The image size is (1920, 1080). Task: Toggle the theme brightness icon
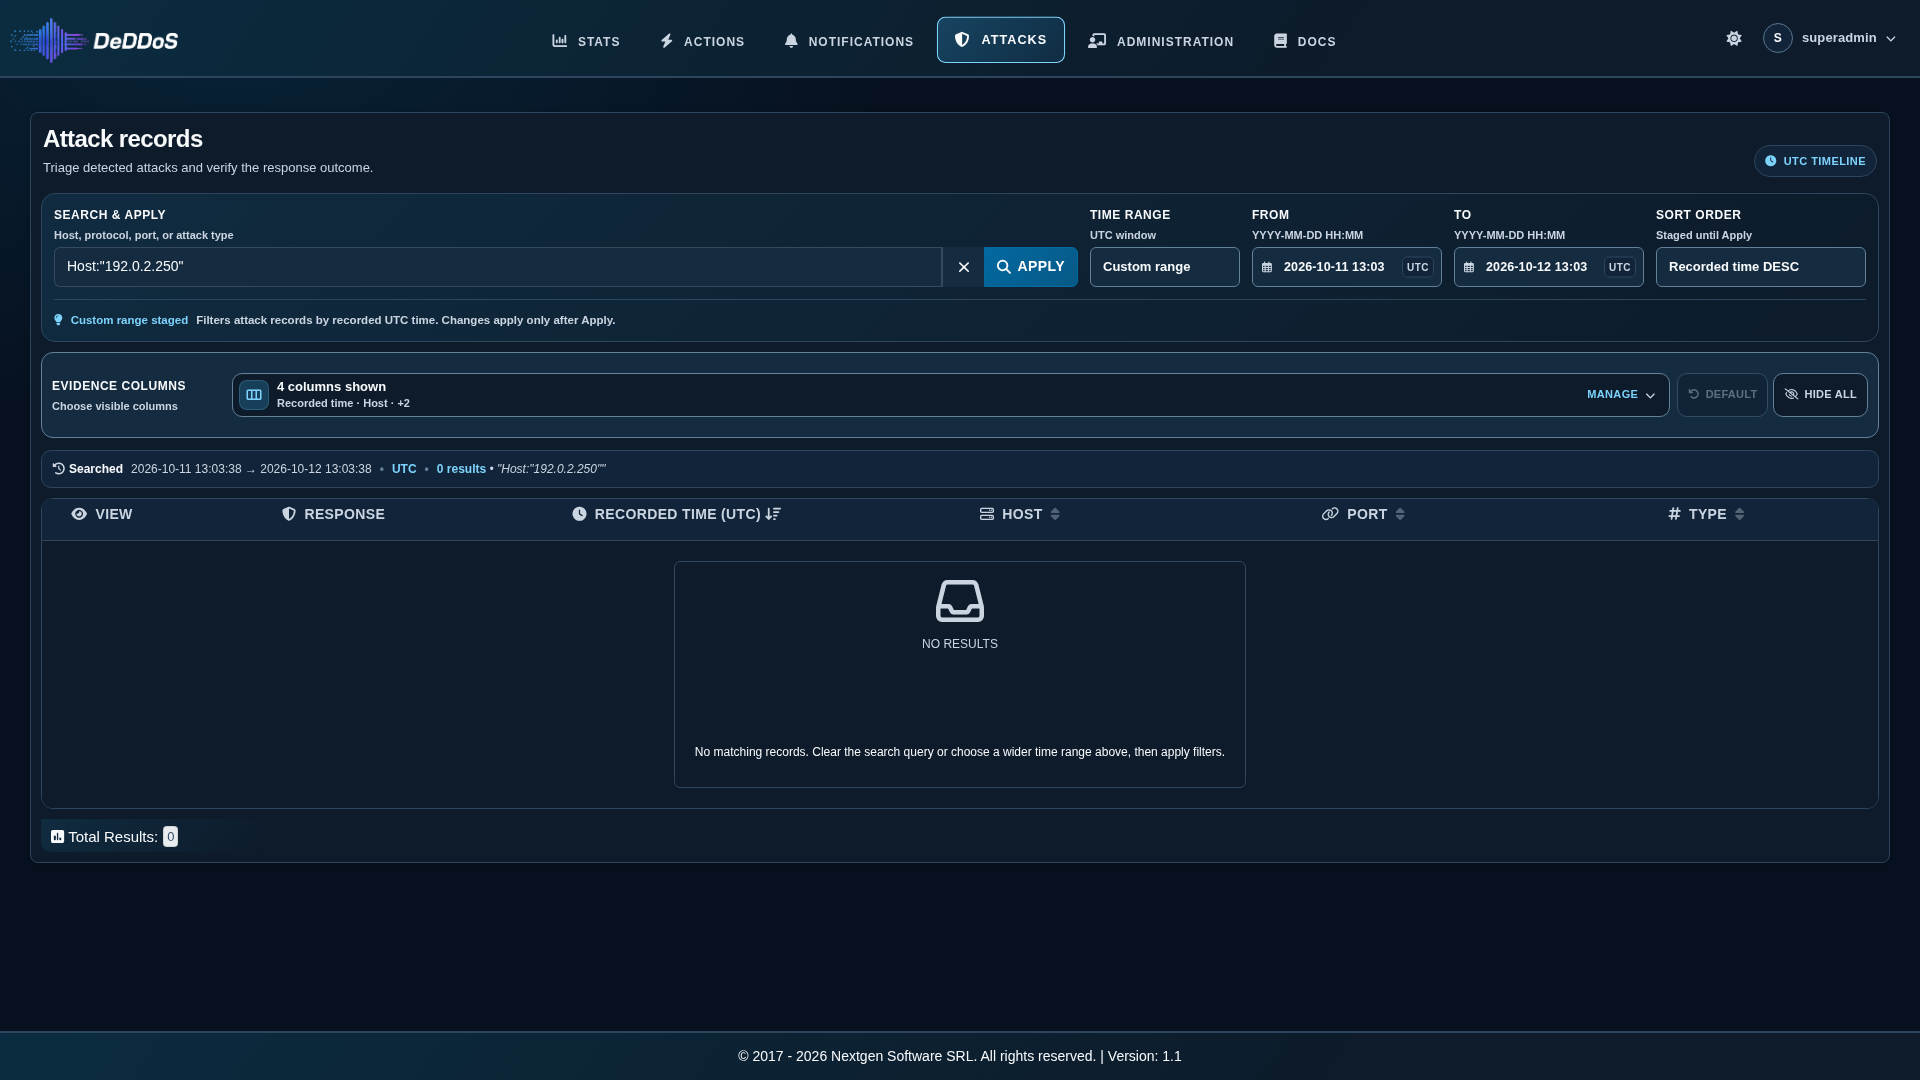(x=1734, y=38)
